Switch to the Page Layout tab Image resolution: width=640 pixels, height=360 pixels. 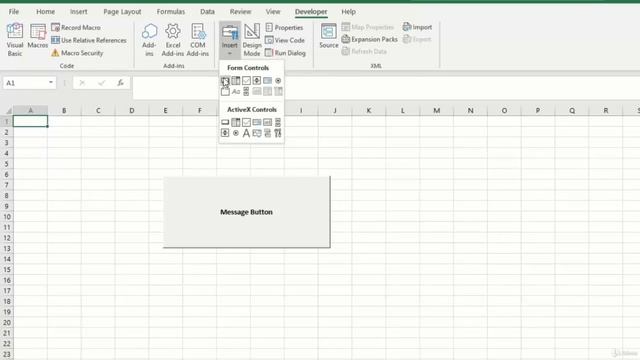point(122,11)
